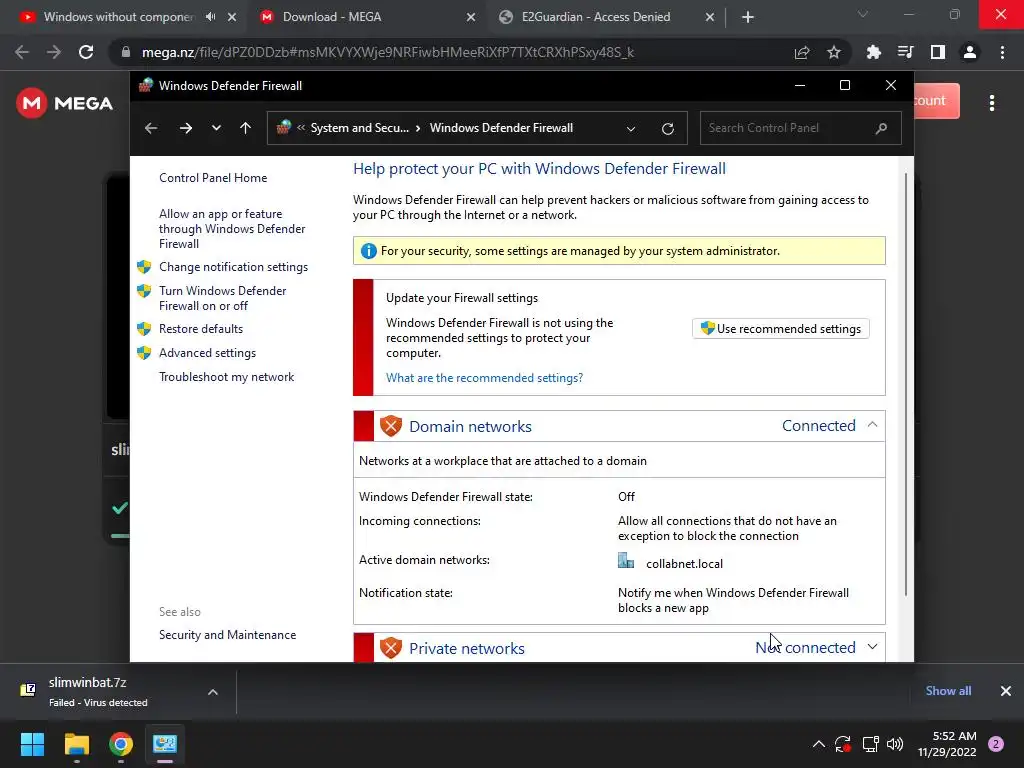Viewport: 1024px width, 768px height.
Task: Open Turn Windows Defender Firewall on or off
Action: pos(223,298)
